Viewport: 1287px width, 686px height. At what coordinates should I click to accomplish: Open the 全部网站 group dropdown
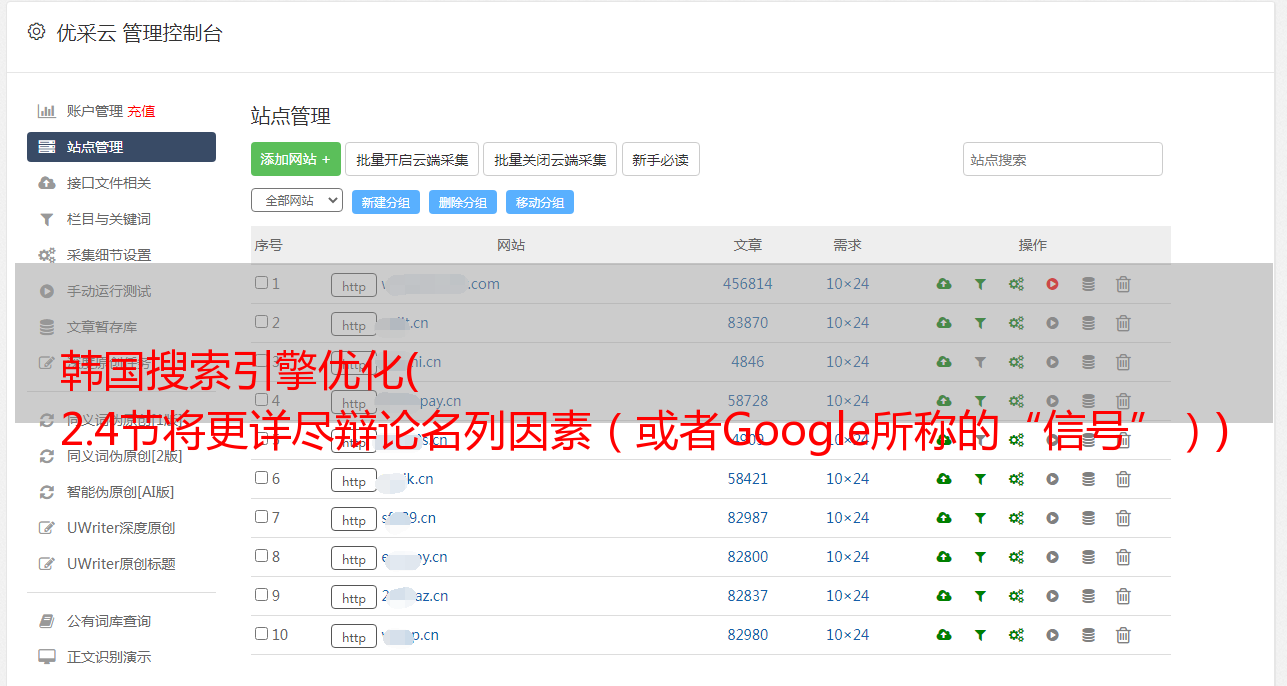tap(297, 201)
